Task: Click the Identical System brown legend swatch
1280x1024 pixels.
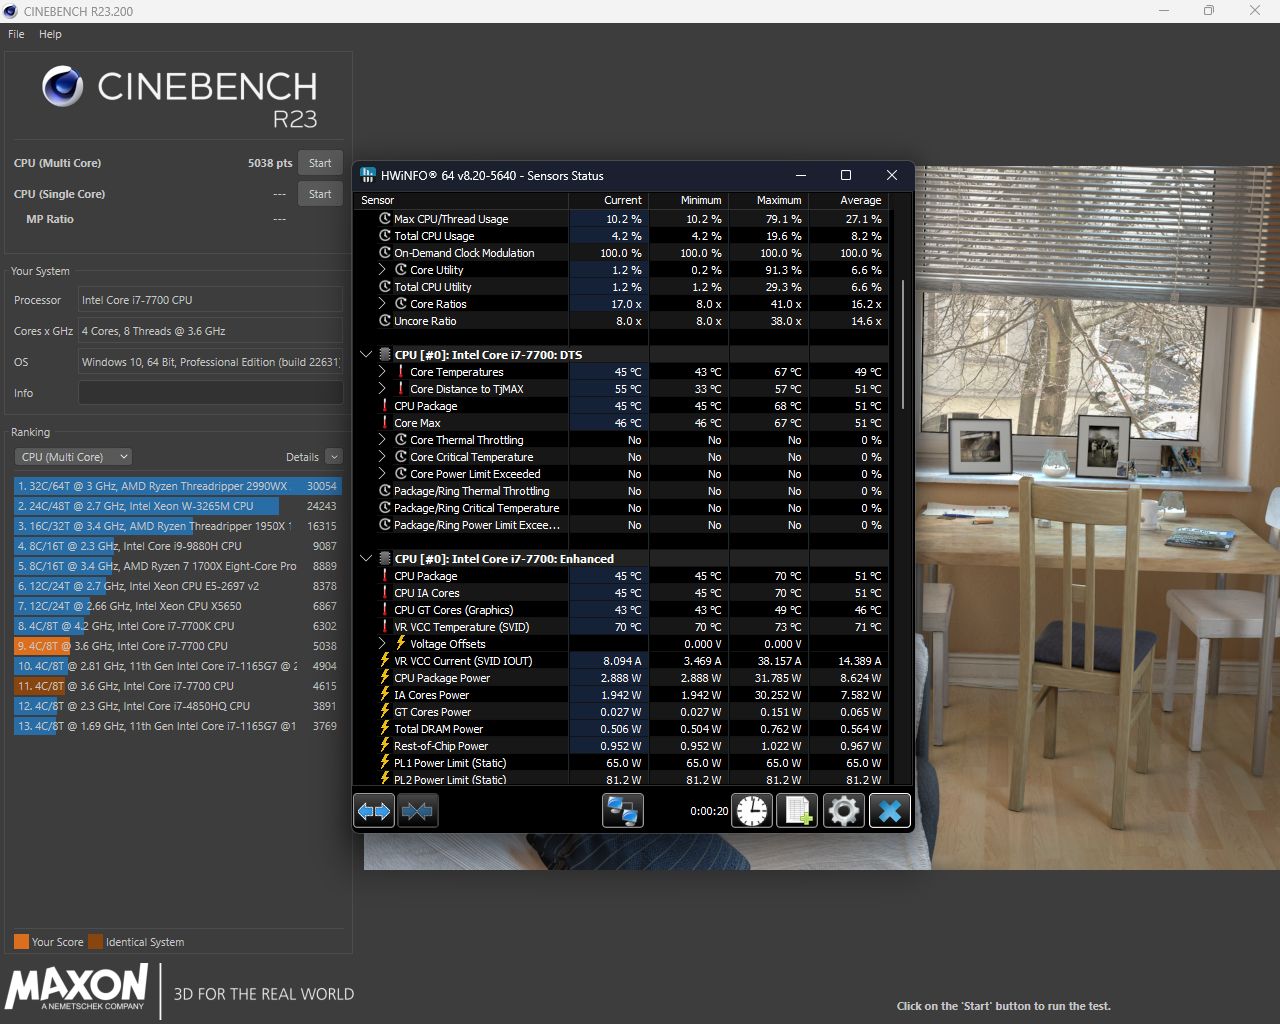Action: point(95,942)
